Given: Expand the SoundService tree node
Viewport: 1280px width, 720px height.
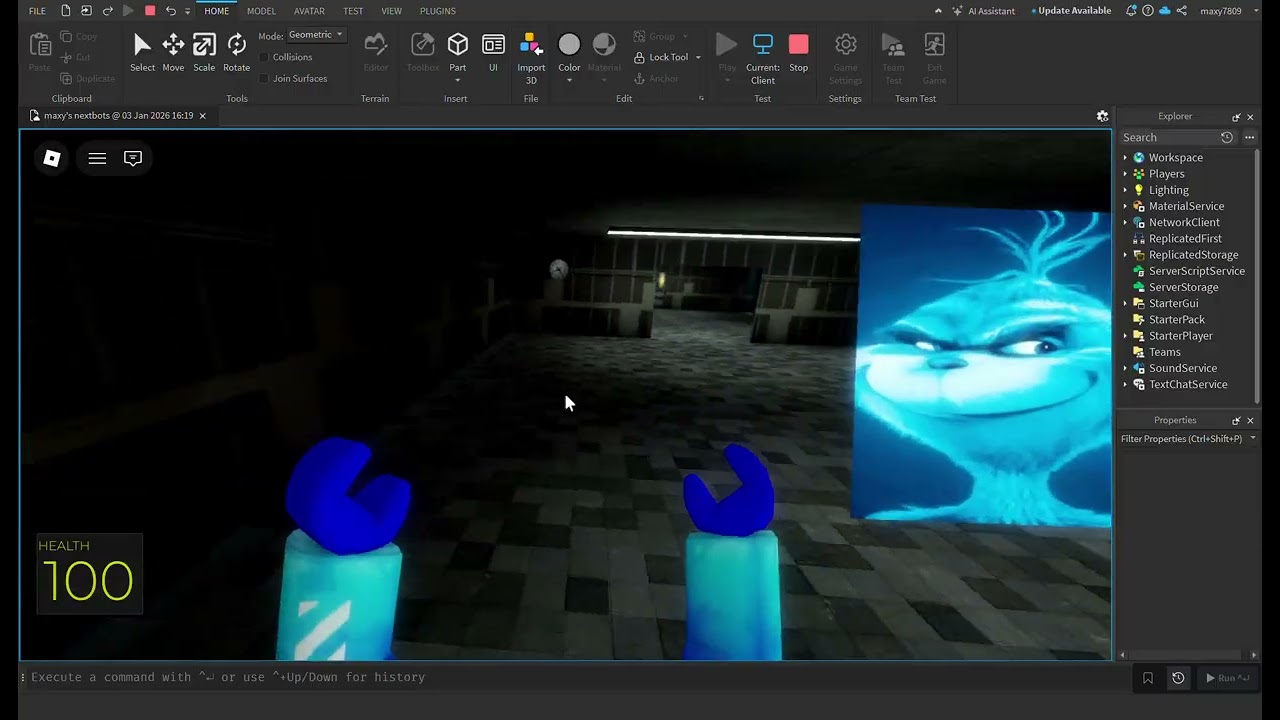Looking at the screenshot, I should pos(1125,368).
